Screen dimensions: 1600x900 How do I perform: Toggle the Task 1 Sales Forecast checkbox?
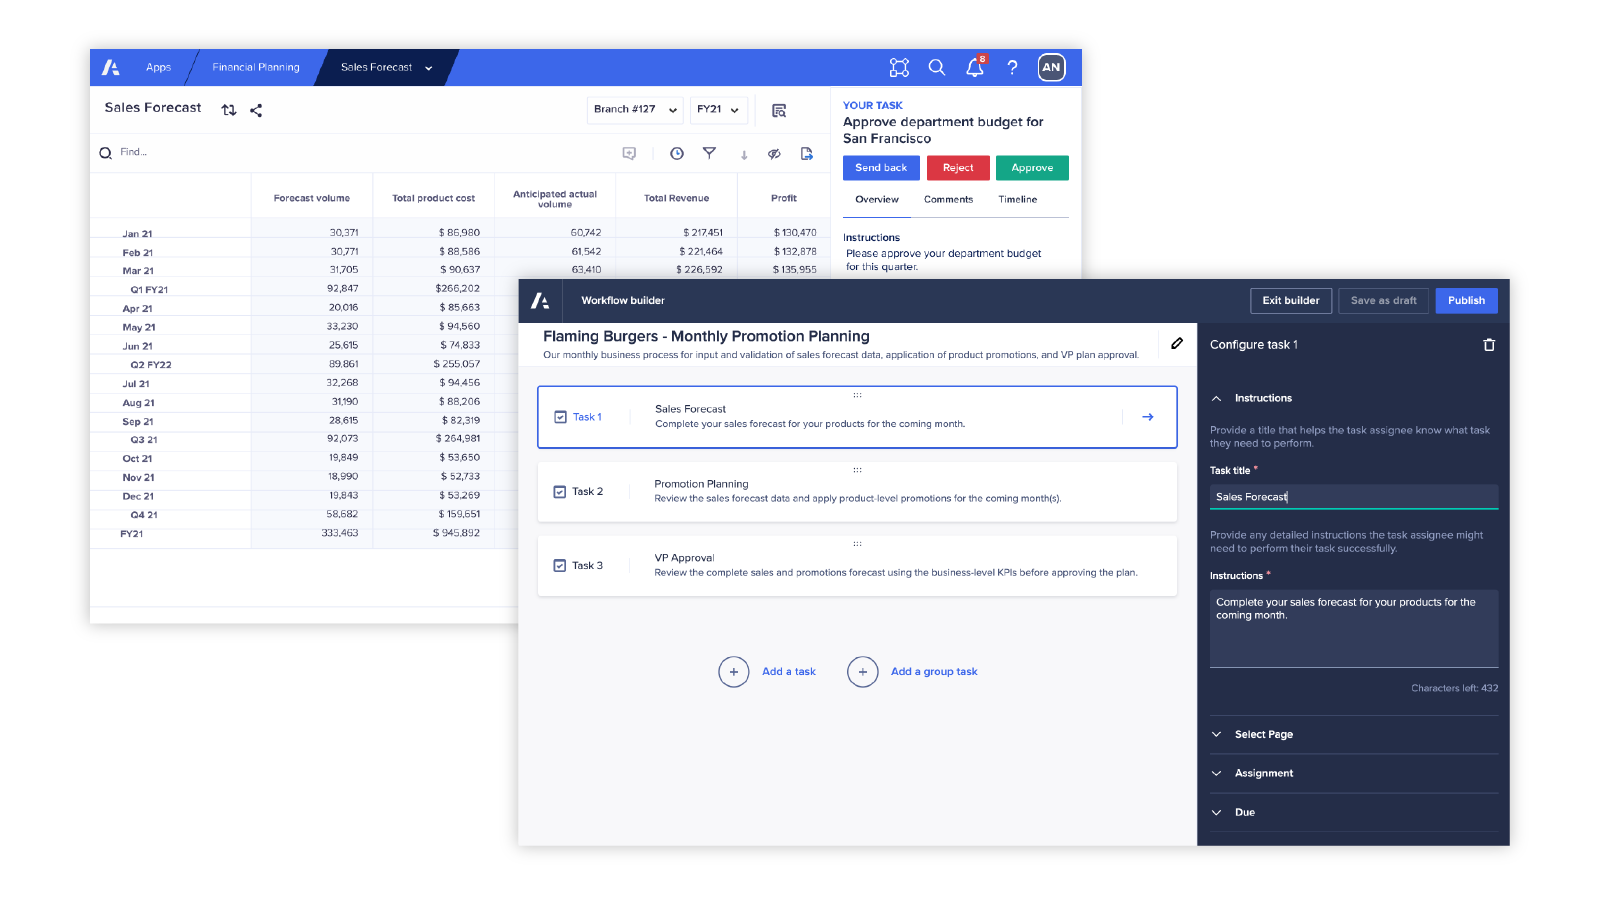click(561, 417)
